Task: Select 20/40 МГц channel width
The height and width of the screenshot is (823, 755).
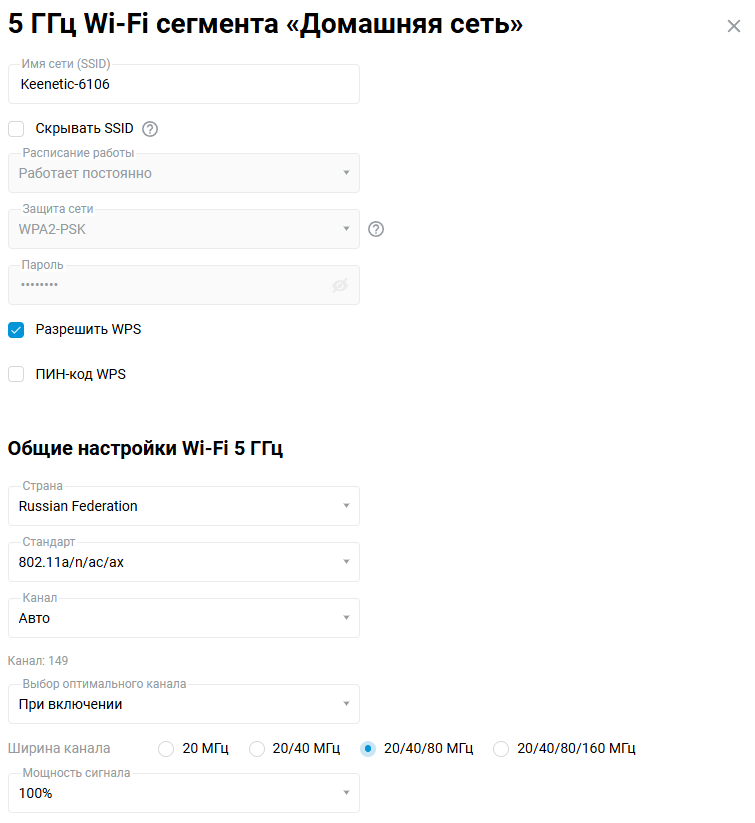Action: [257, 749]
